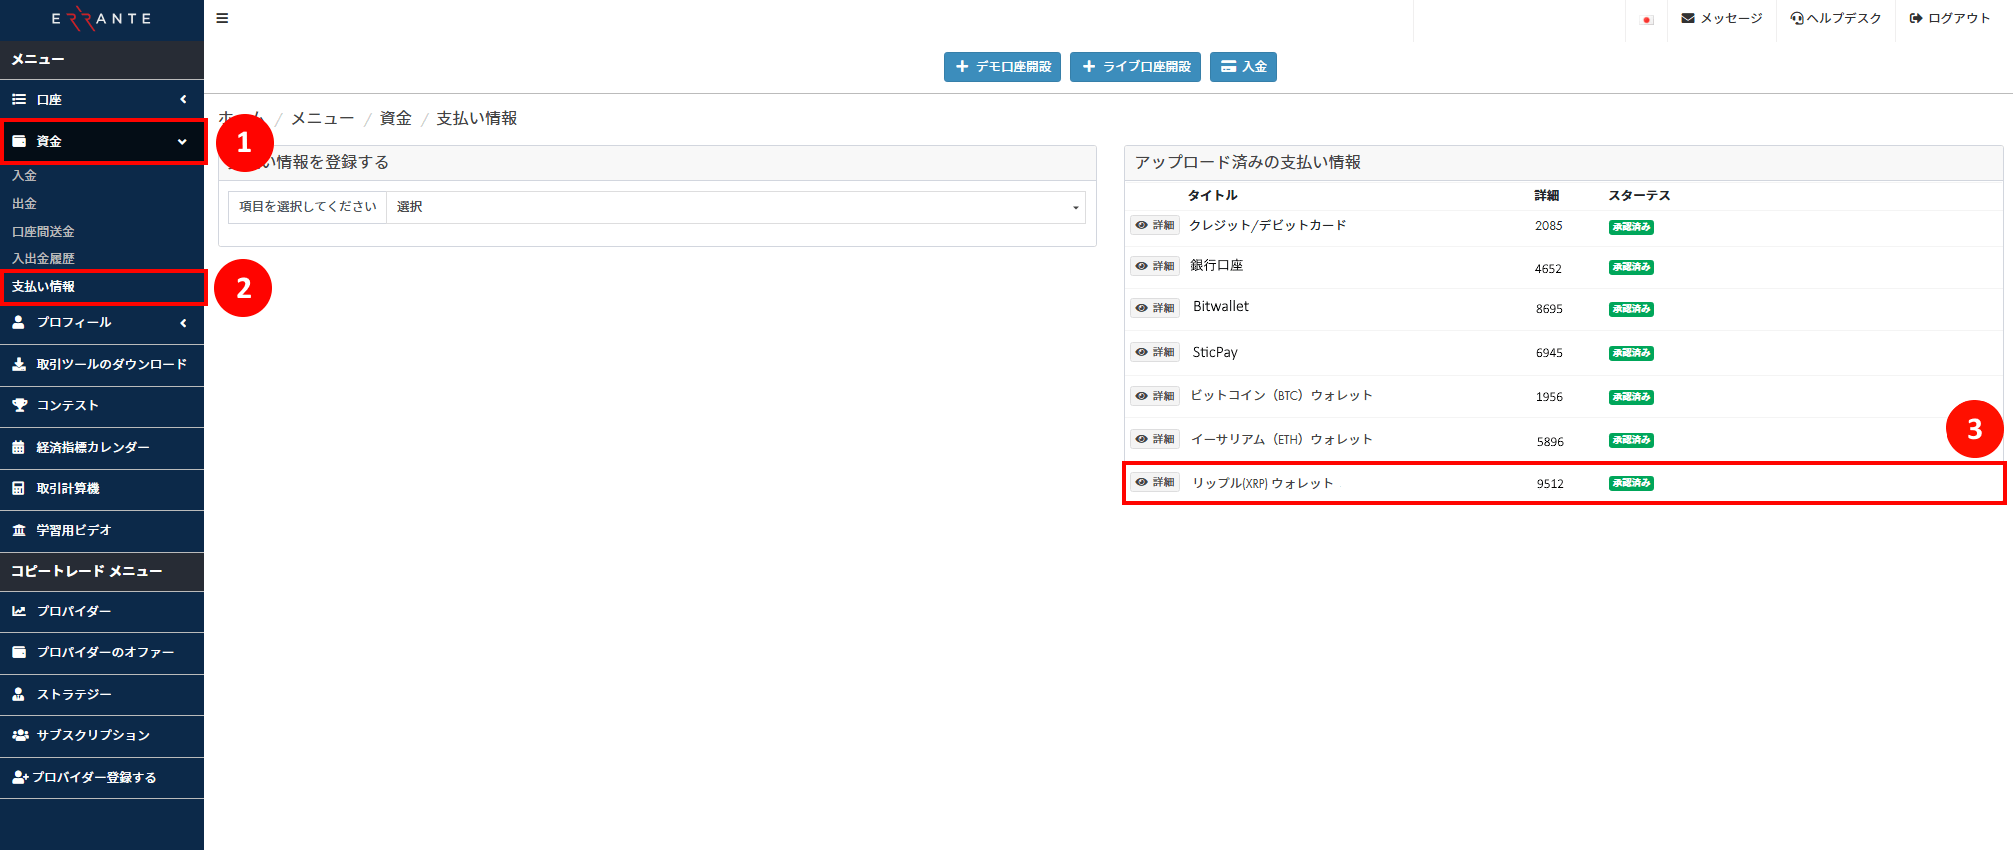Open 取引計算機 in the sidebar
The width and height of the screenshot is (2013, 850).
(102, 489)
